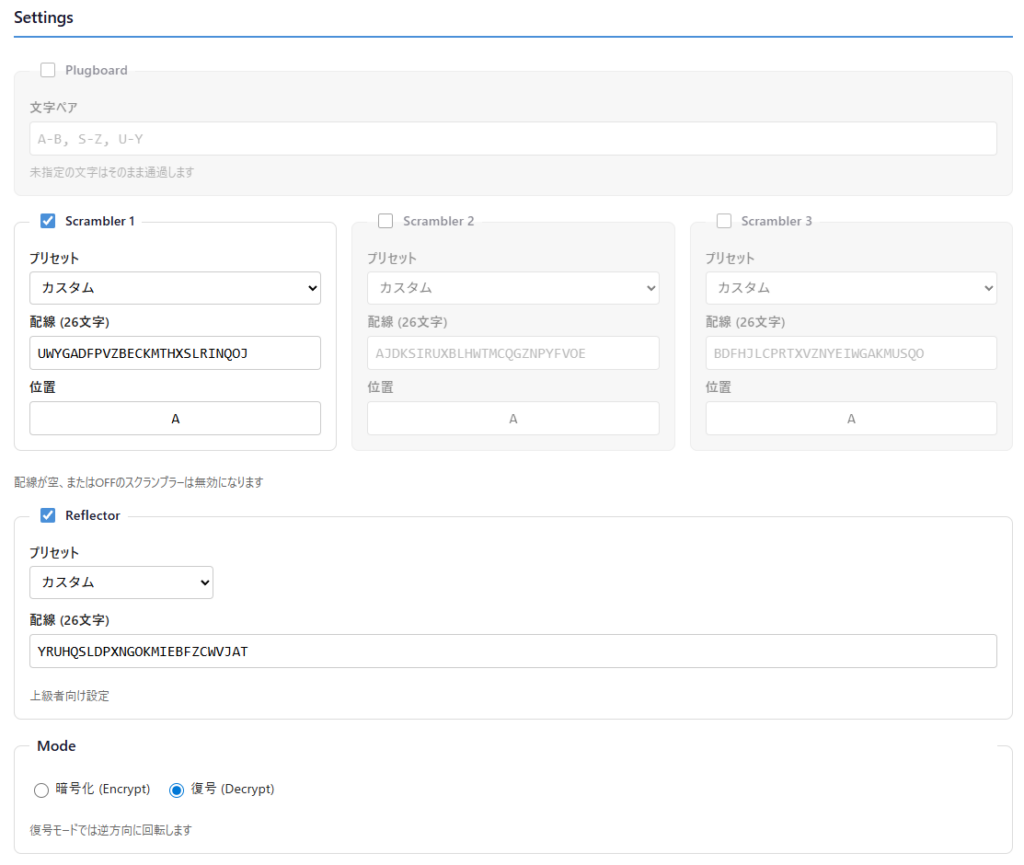Enable the Plugboard checkbox
Image resolution: width=1024 pixels, height=865 pixels.
48,70
